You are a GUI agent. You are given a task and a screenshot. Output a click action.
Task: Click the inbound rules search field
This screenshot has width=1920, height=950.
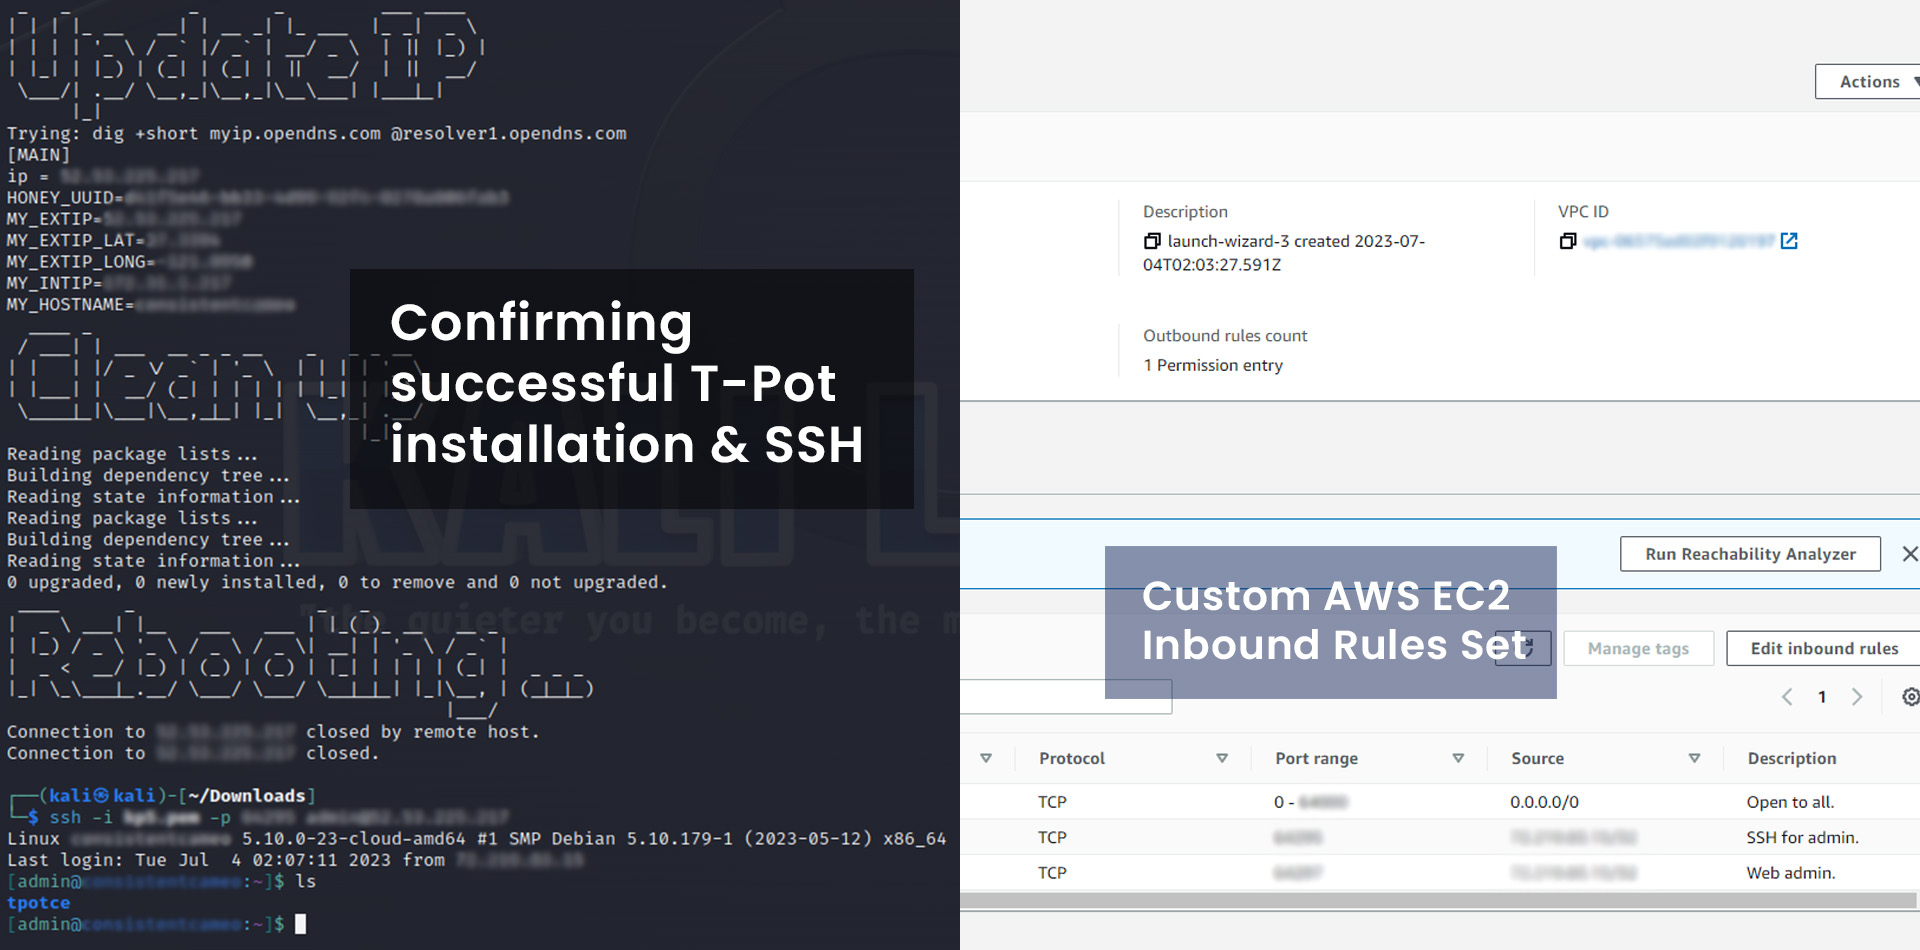pyautogui.click(x=1066, y=697)
